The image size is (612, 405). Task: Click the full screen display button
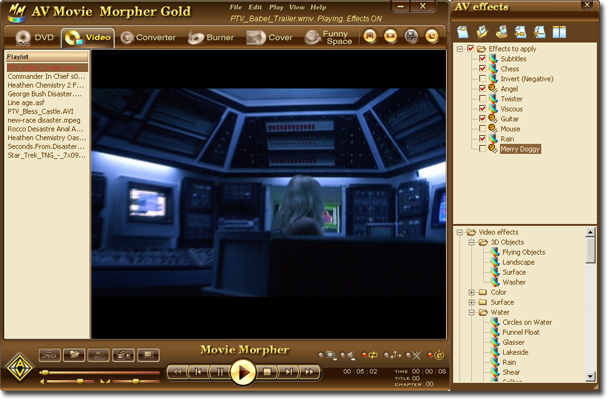(148, 355)
